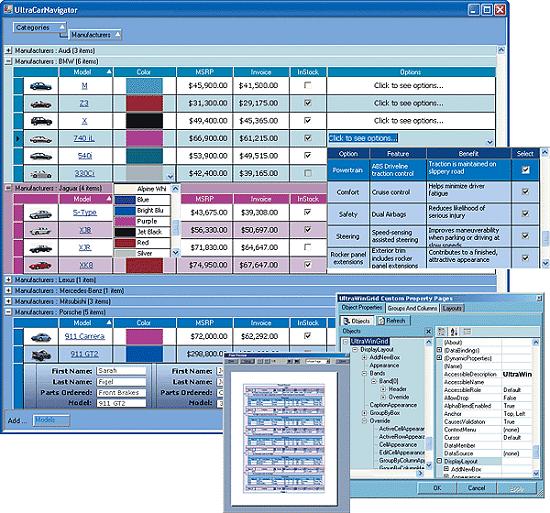Click the red XK8 car image
This screenshot has height=513, width=550.
click(40, 265)
